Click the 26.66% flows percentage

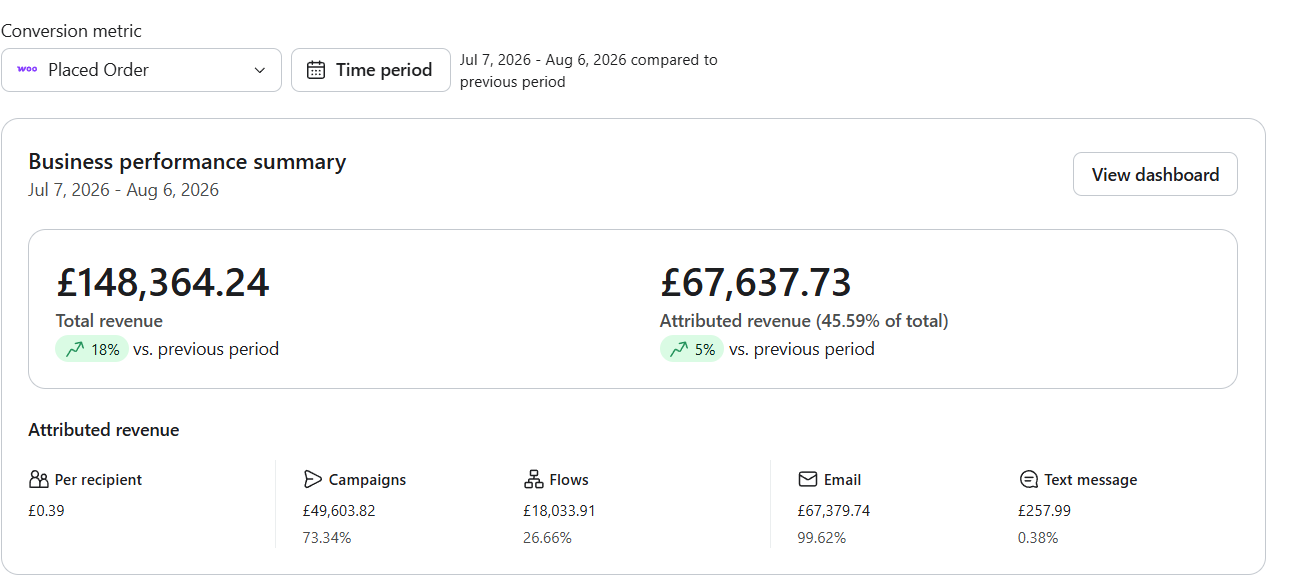pyautogui.click(x=547, y=538)
